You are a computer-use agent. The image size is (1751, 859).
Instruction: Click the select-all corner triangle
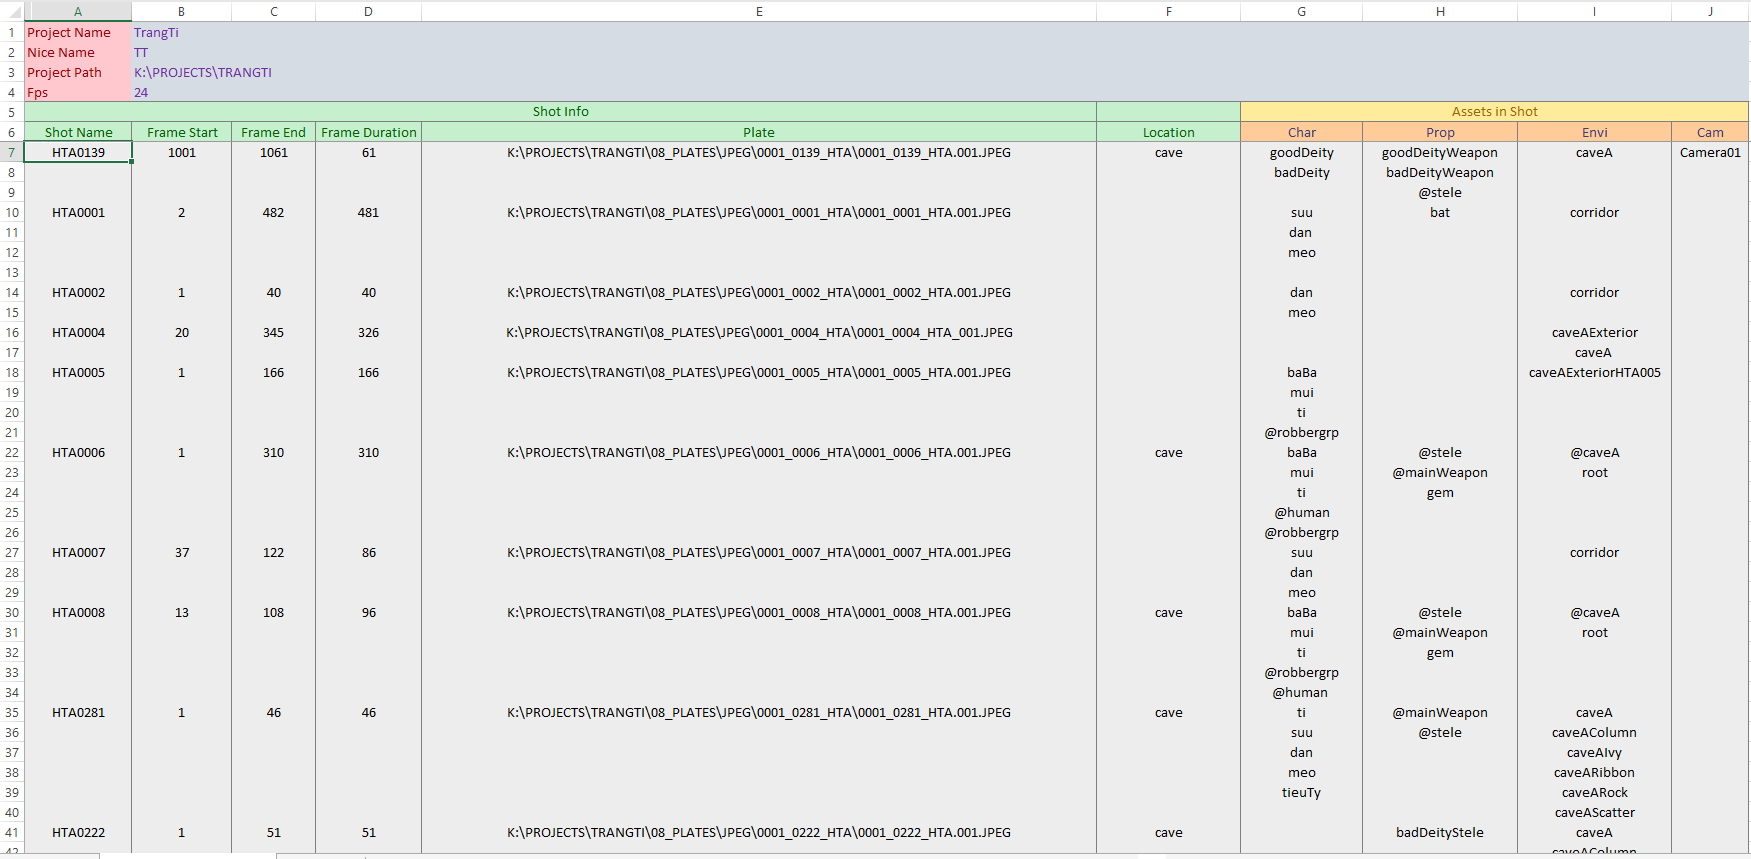coord(12,11)
